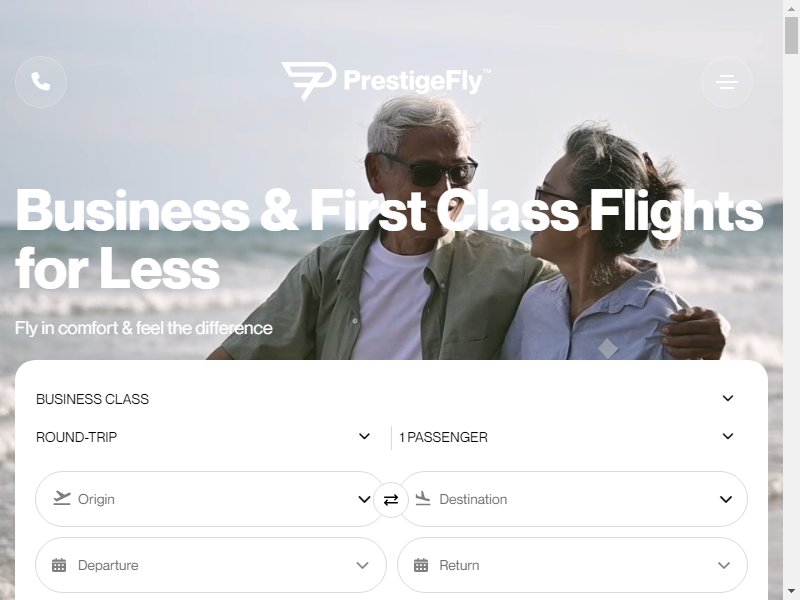The width and height of the screenshot is (800, 600).
Task: Expand the Origin field chevron
Action: pos(364,499)
